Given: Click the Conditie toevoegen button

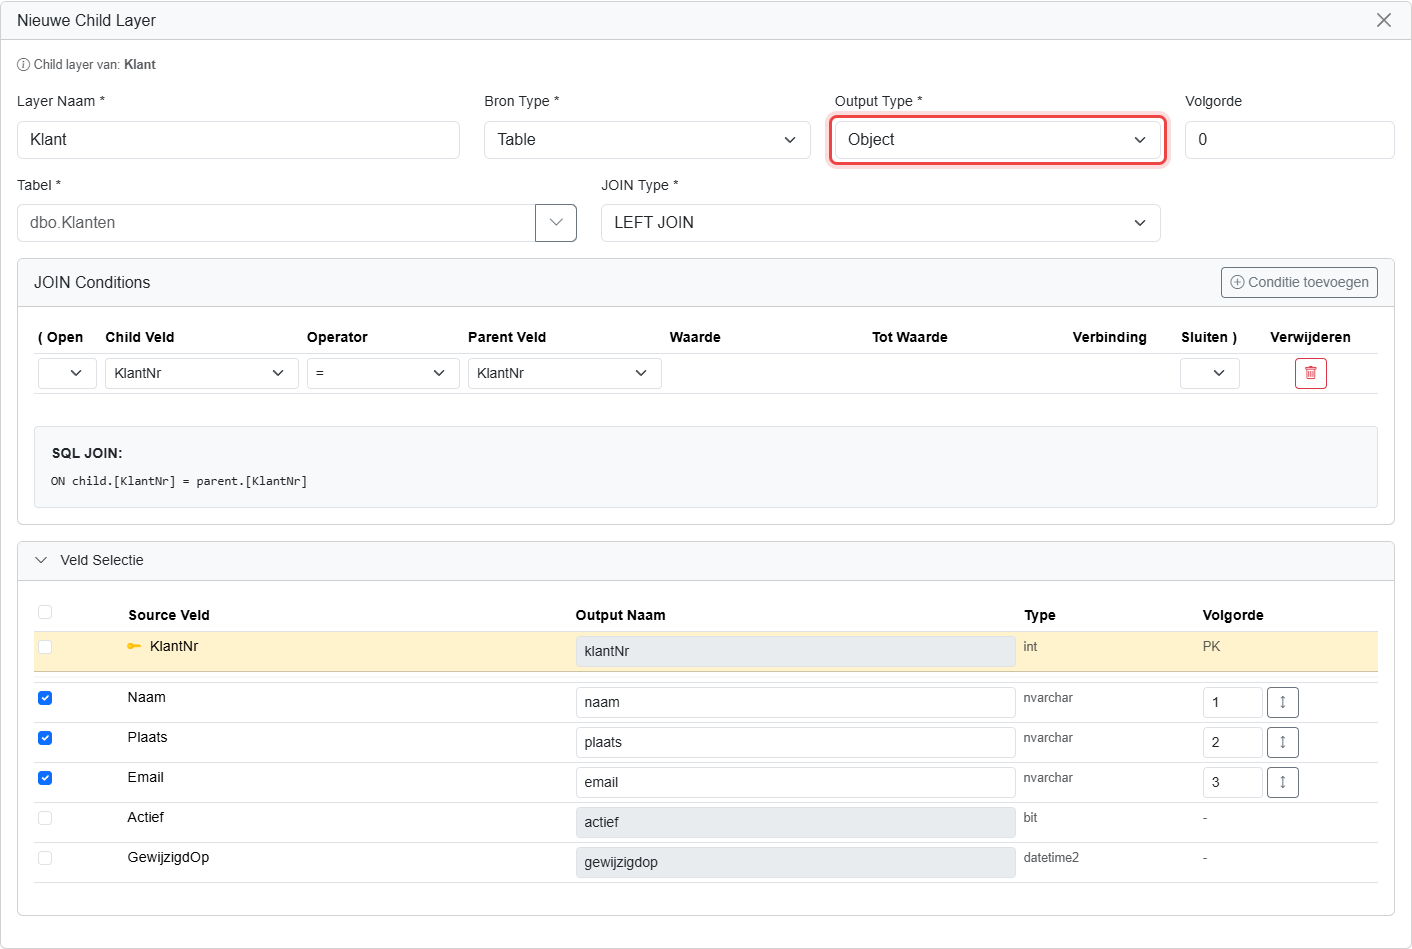Looking at the screenshot, I should coord(1299,282).
